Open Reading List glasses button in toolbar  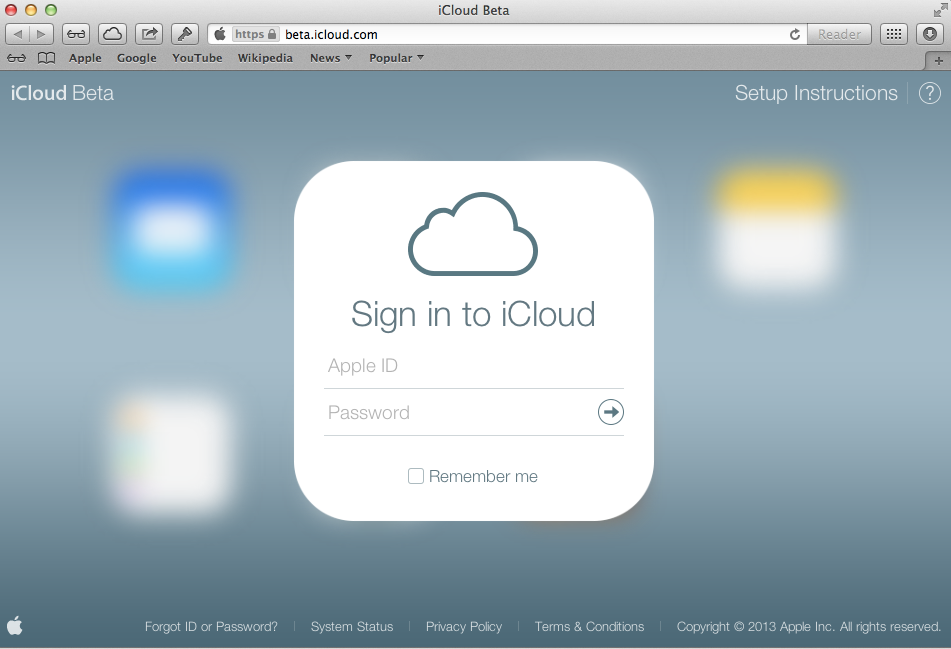tap(76, 34)
